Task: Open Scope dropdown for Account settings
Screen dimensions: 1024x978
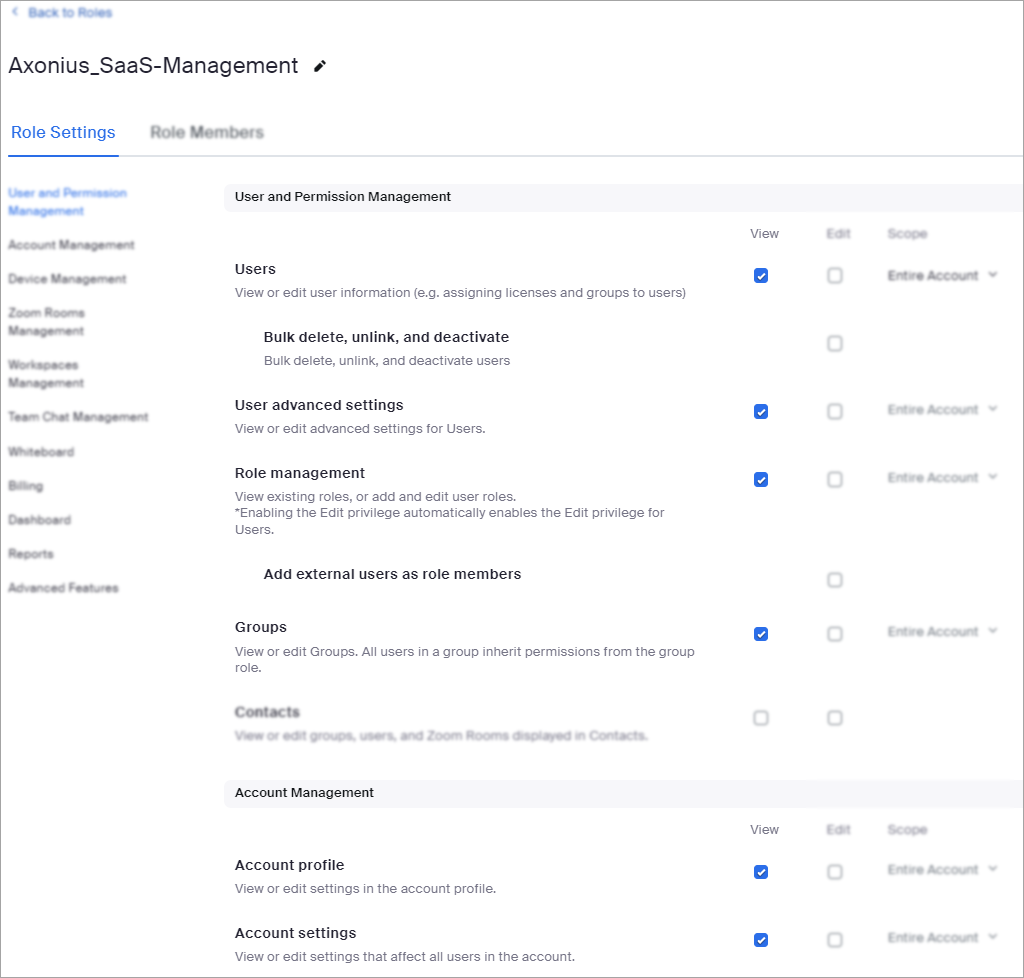Action: [942, 938]
